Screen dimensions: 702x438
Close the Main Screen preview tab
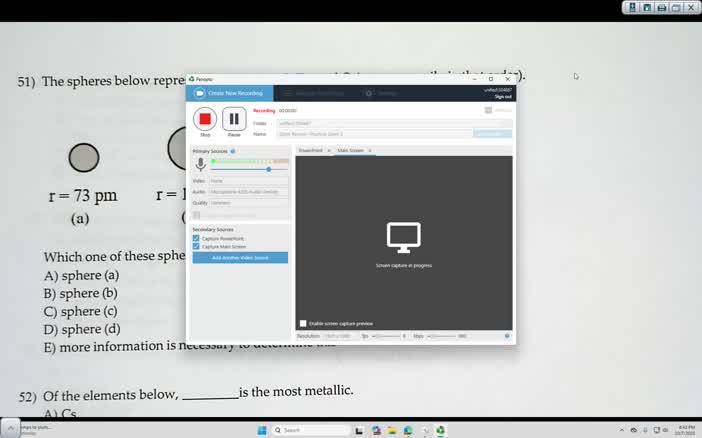[370, 150]
